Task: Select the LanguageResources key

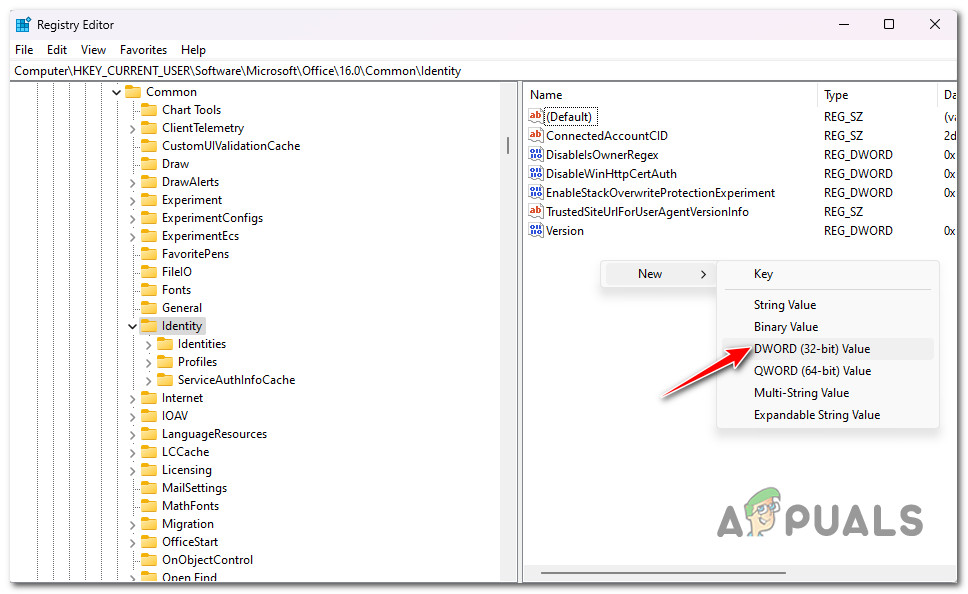Action: 214,434
